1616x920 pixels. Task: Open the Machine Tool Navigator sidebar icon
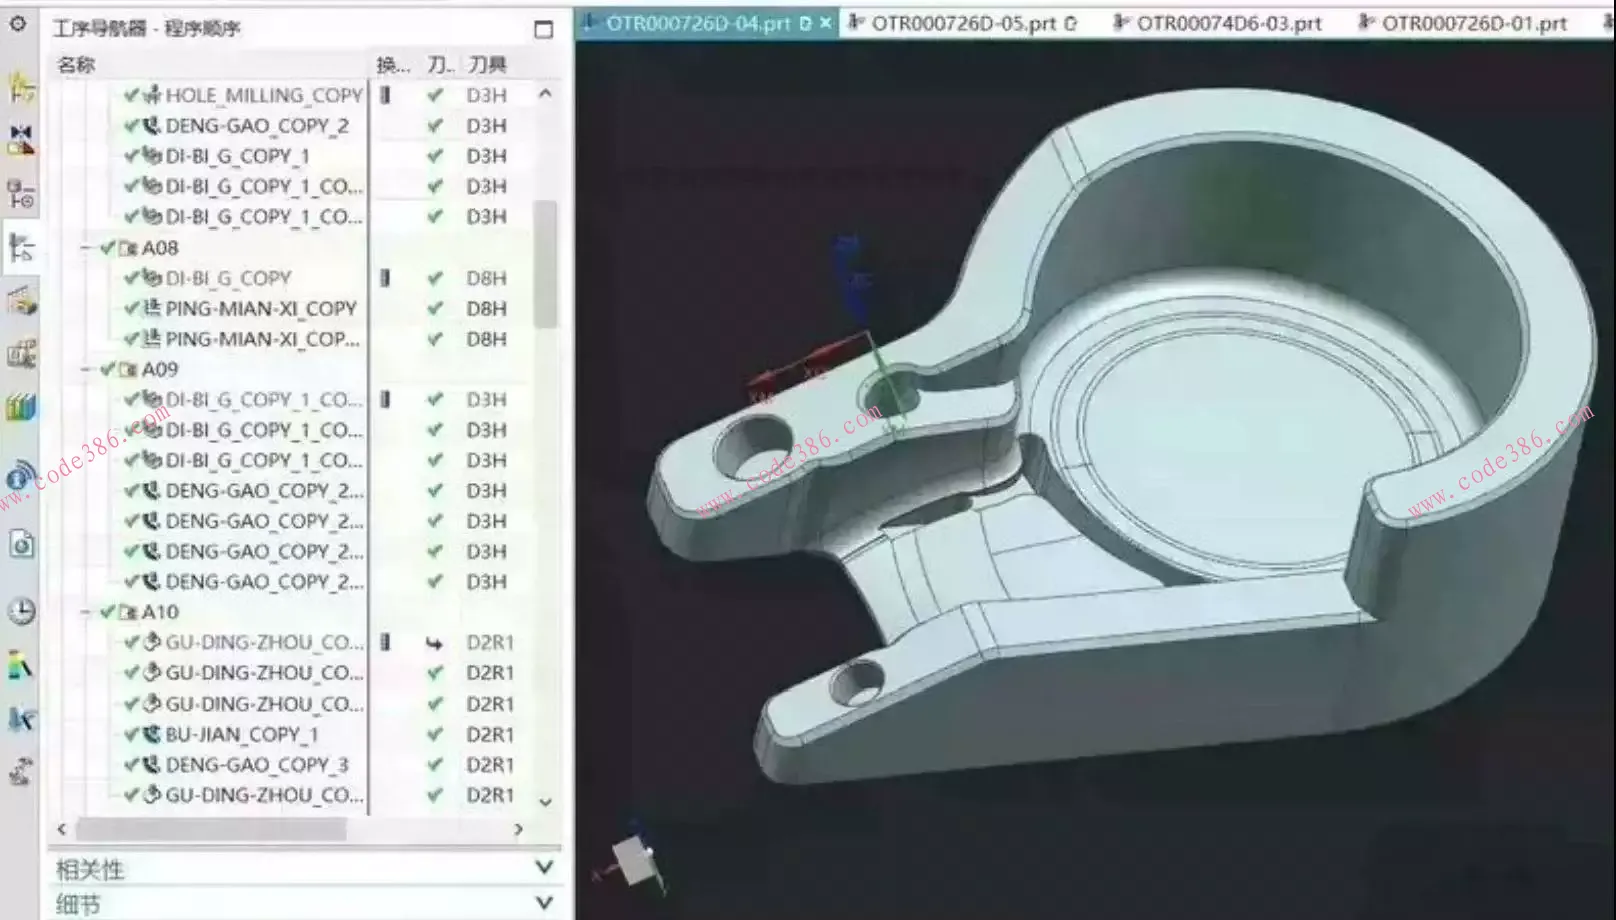pos(21,300)
